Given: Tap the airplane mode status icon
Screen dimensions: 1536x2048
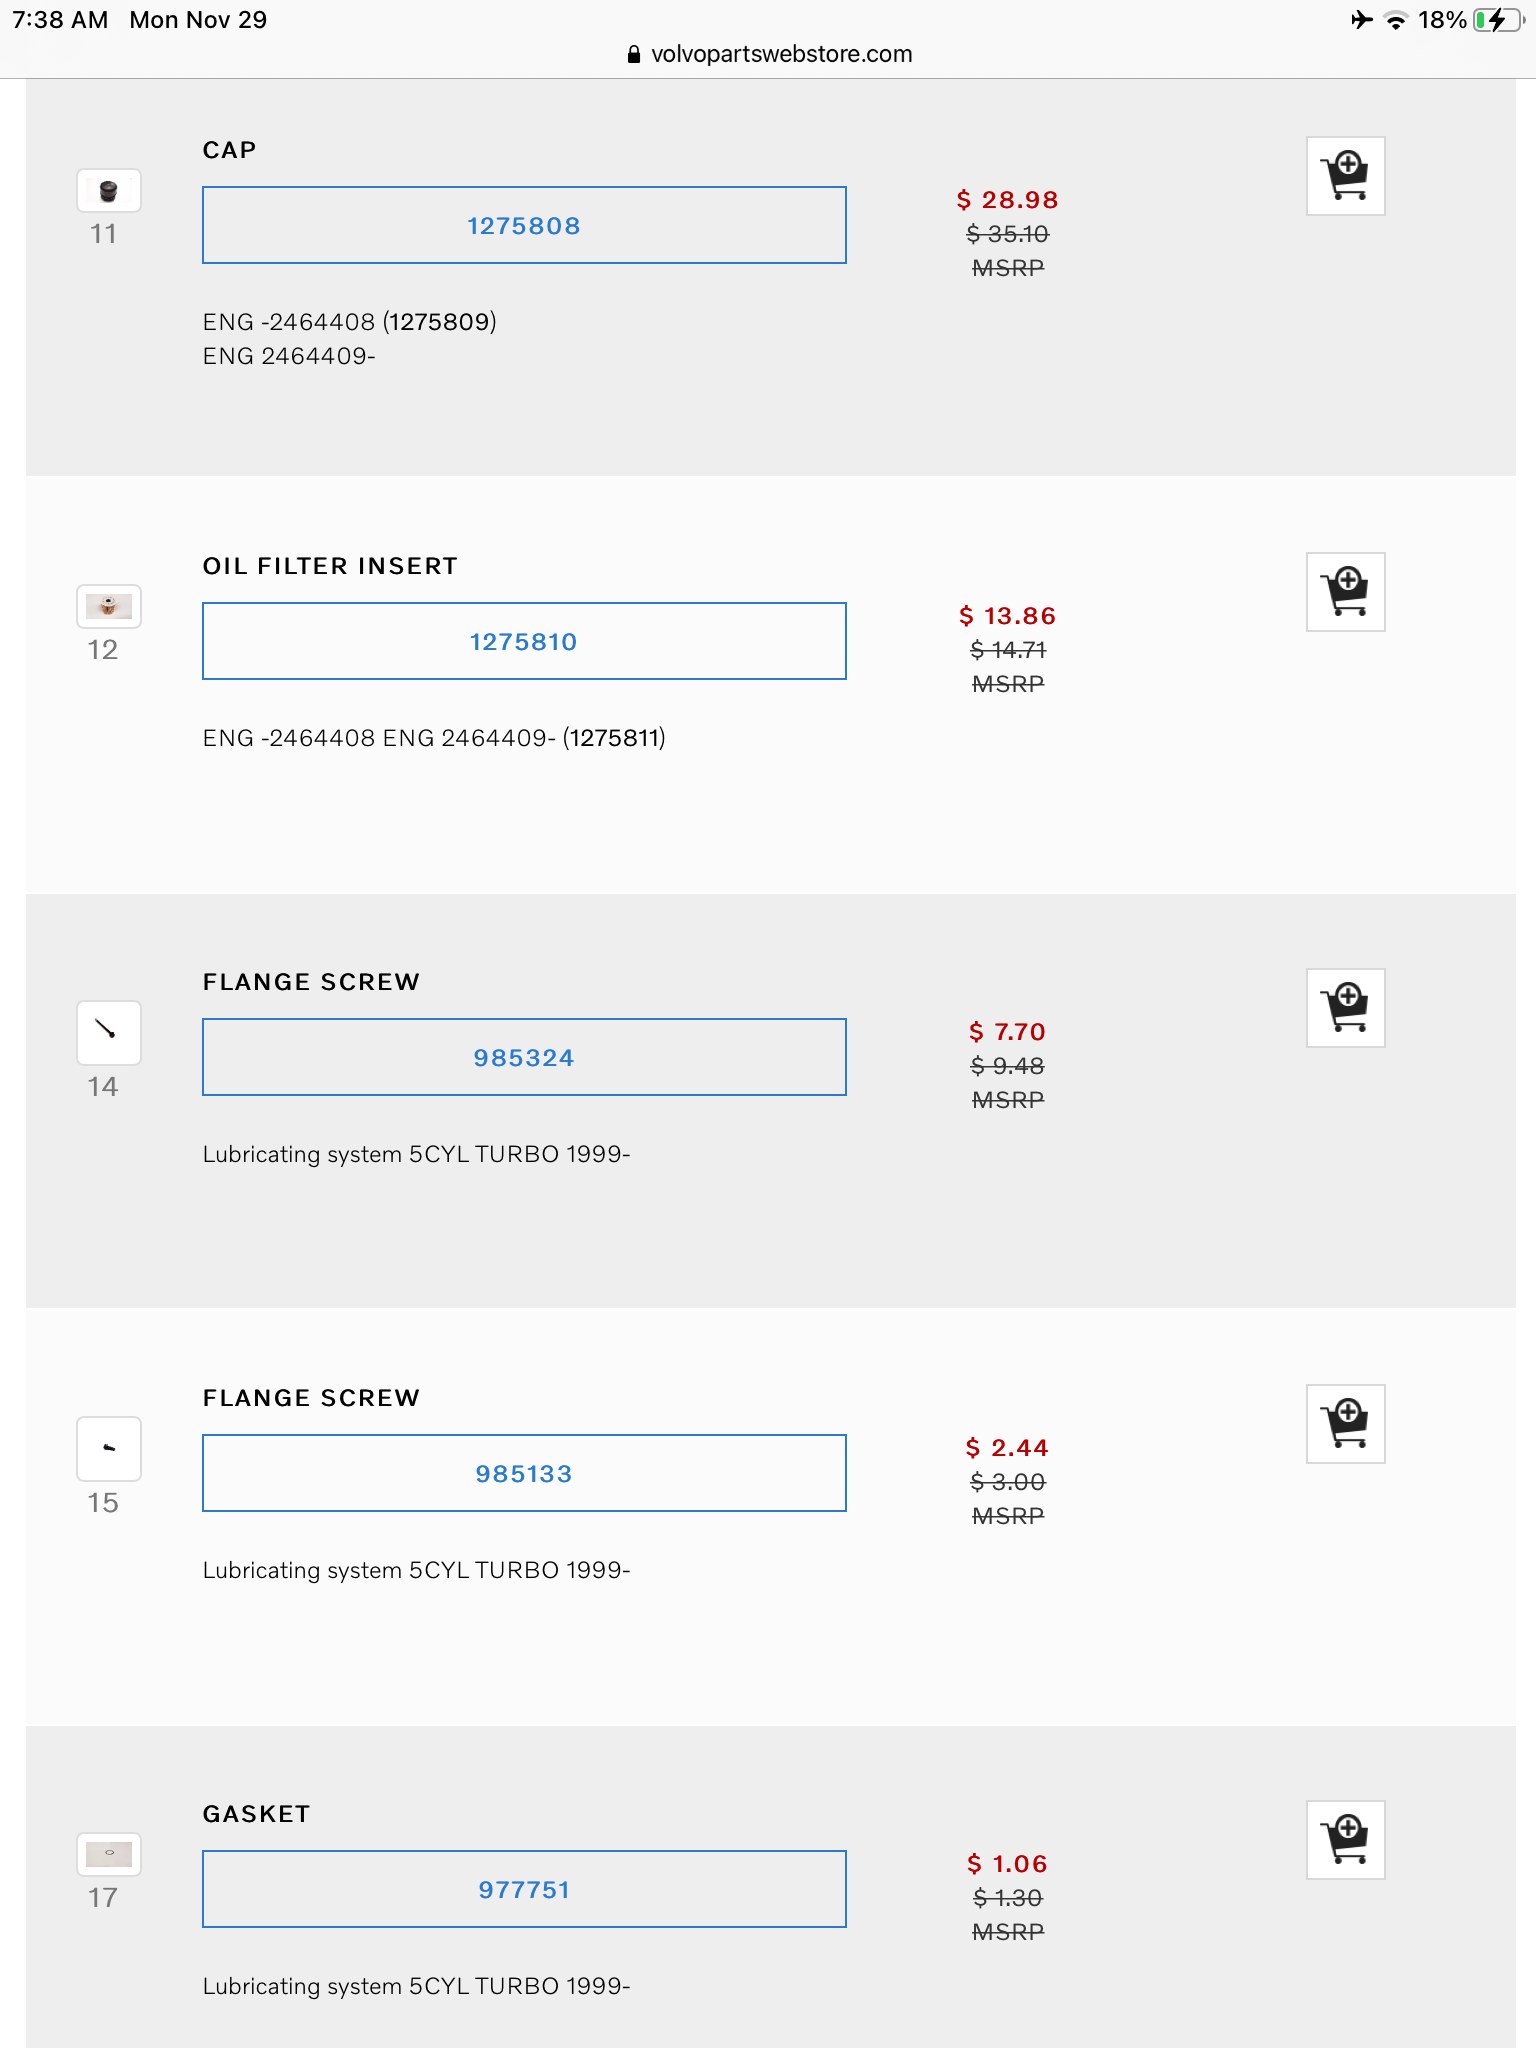Looking at the screenshot, I should 1361,20.
